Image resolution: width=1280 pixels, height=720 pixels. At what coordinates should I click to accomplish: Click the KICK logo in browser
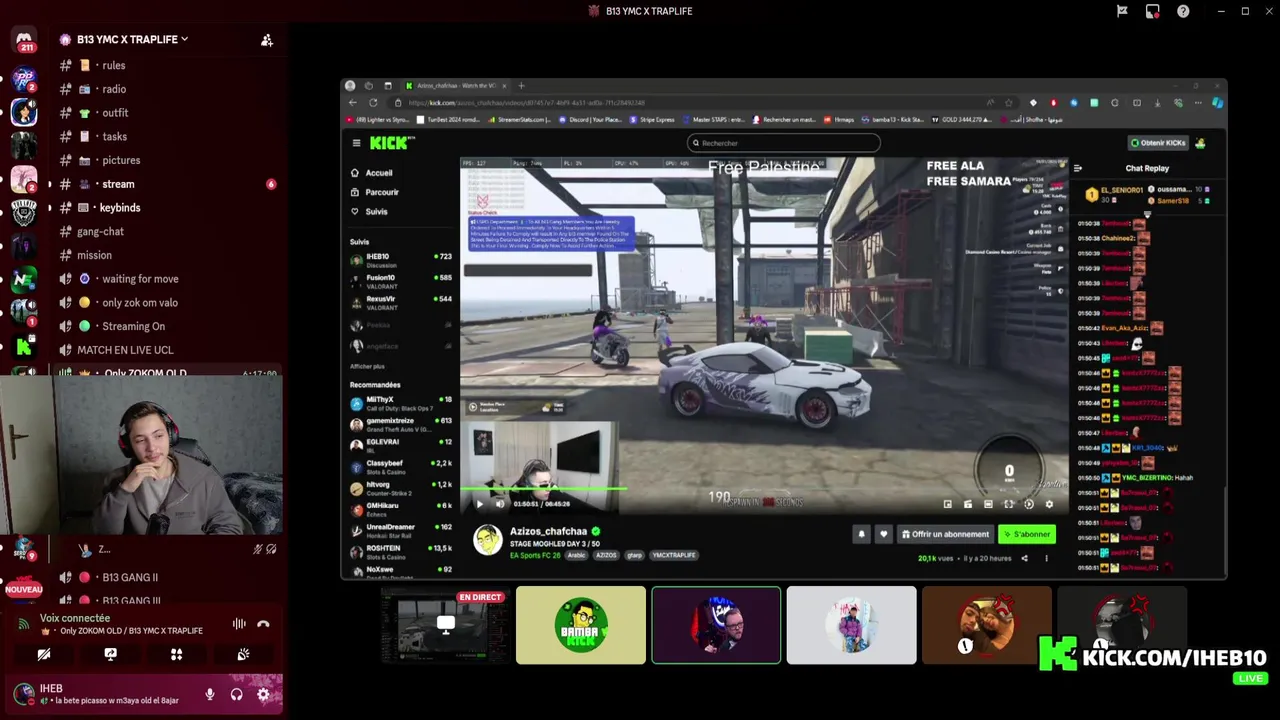391,143
